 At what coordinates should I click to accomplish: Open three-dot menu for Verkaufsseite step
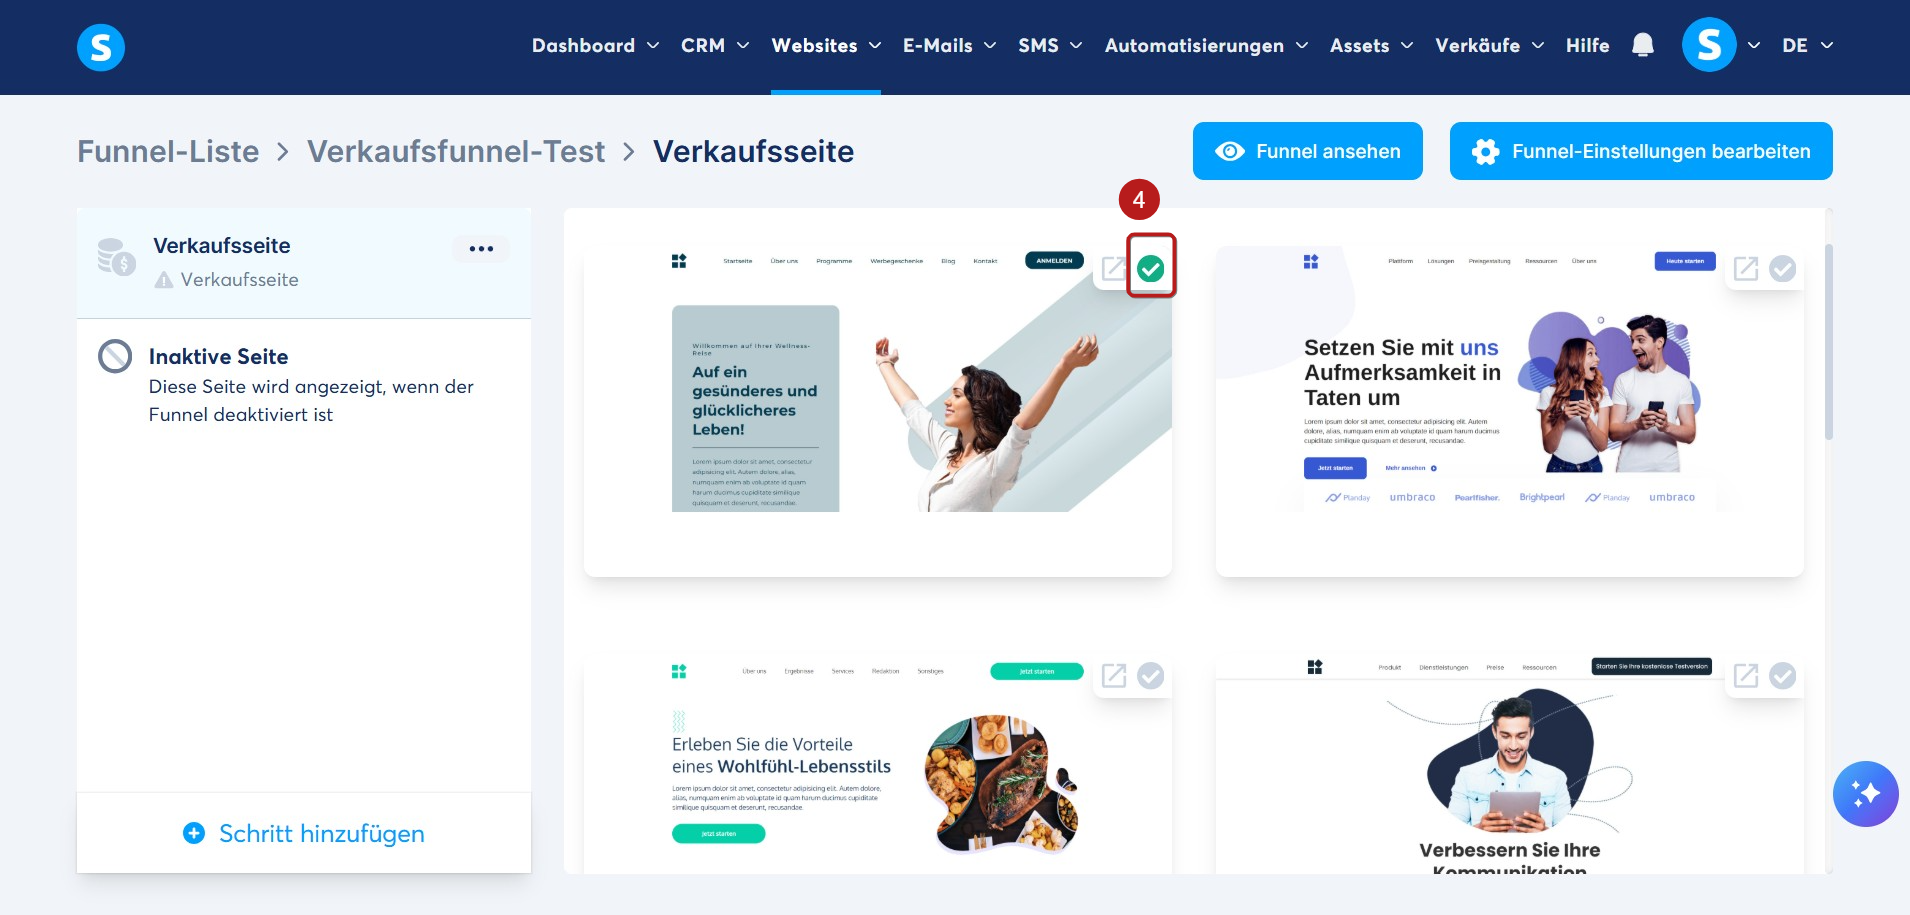click(x=481, y=248)
